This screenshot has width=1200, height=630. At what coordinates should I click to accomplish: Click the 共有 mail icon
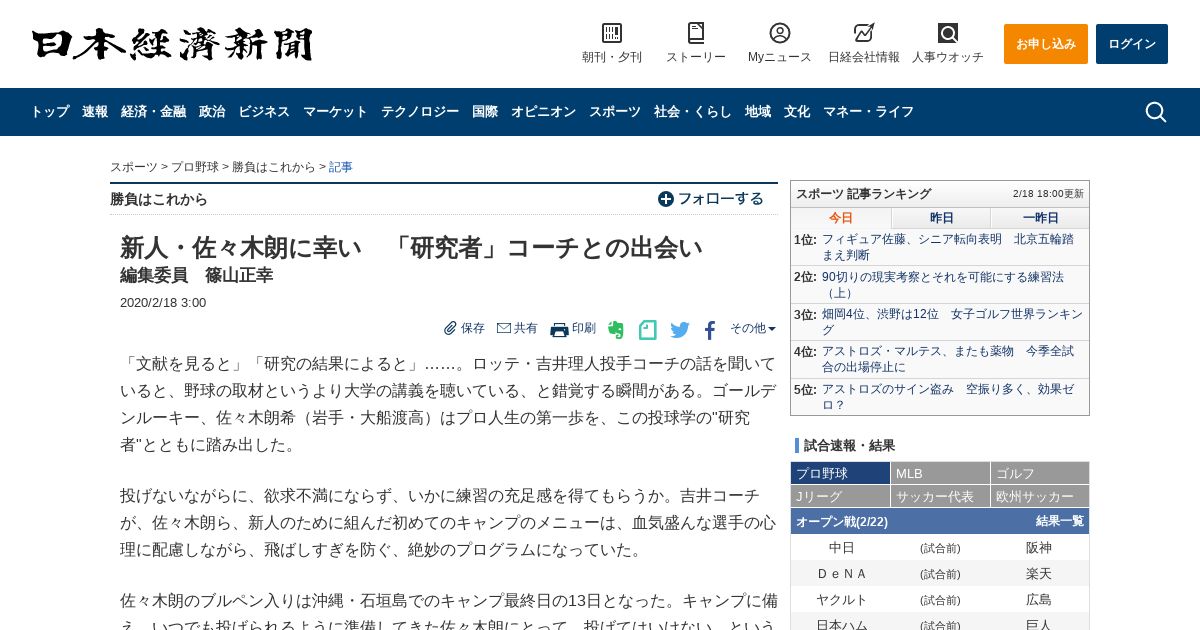(504, 328)
